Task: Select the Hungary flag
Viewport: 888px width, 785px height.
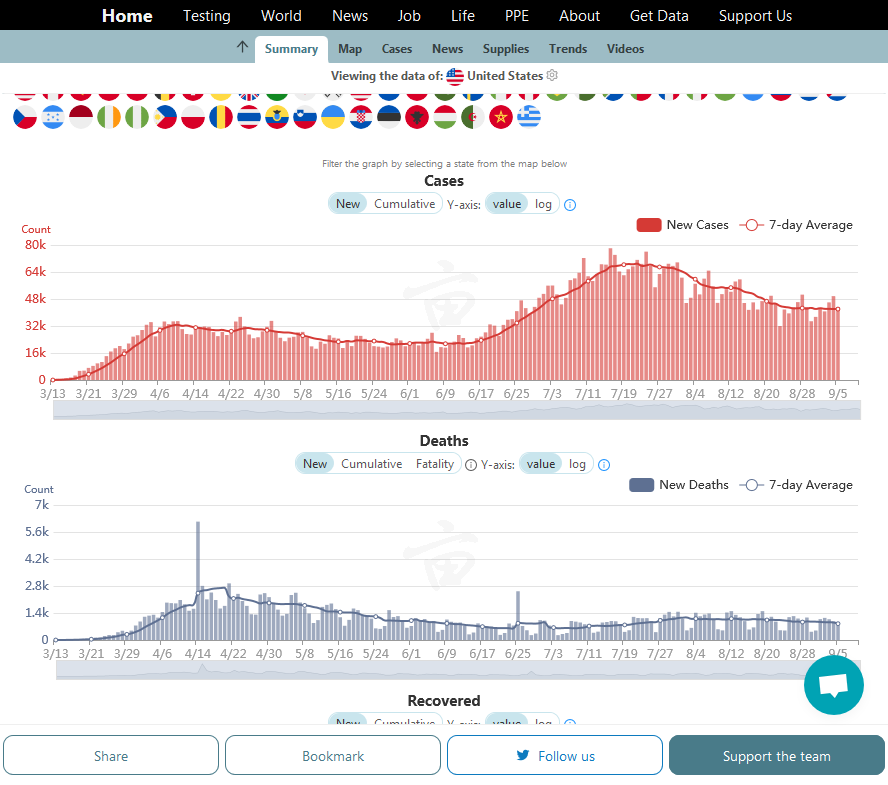Action: coord(445,117)
